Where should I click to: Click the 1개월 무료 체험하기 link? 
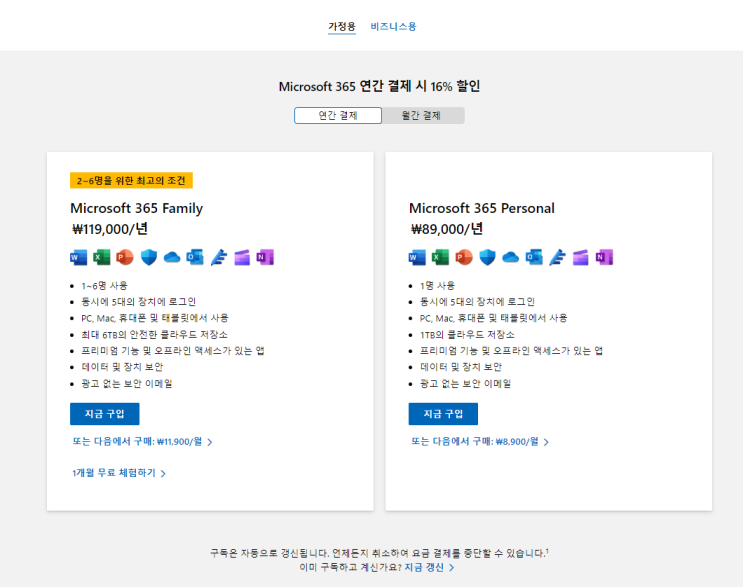click(118, 473)
